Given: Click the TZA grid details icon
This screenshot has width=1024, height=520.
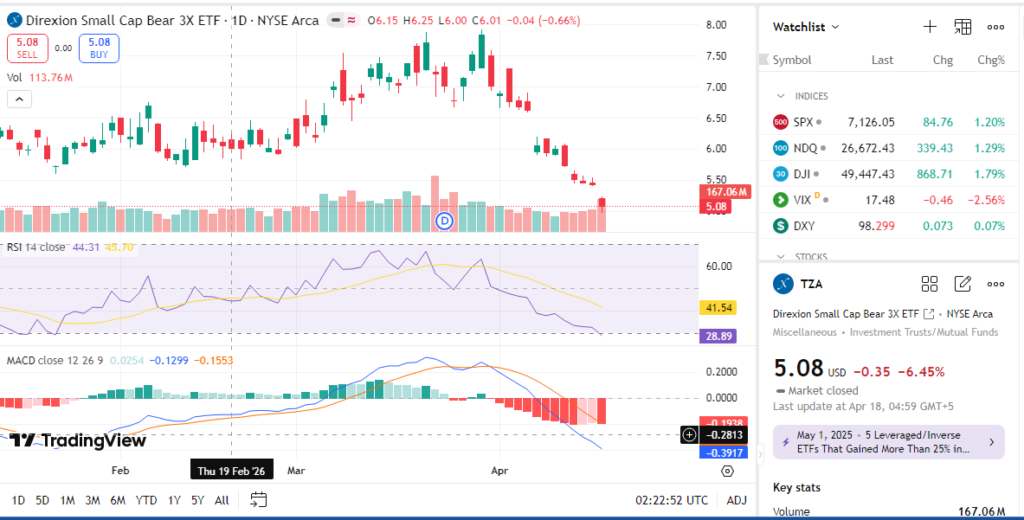Looking at the screenshot, I should pyautogui.click(x=929, y=284).
